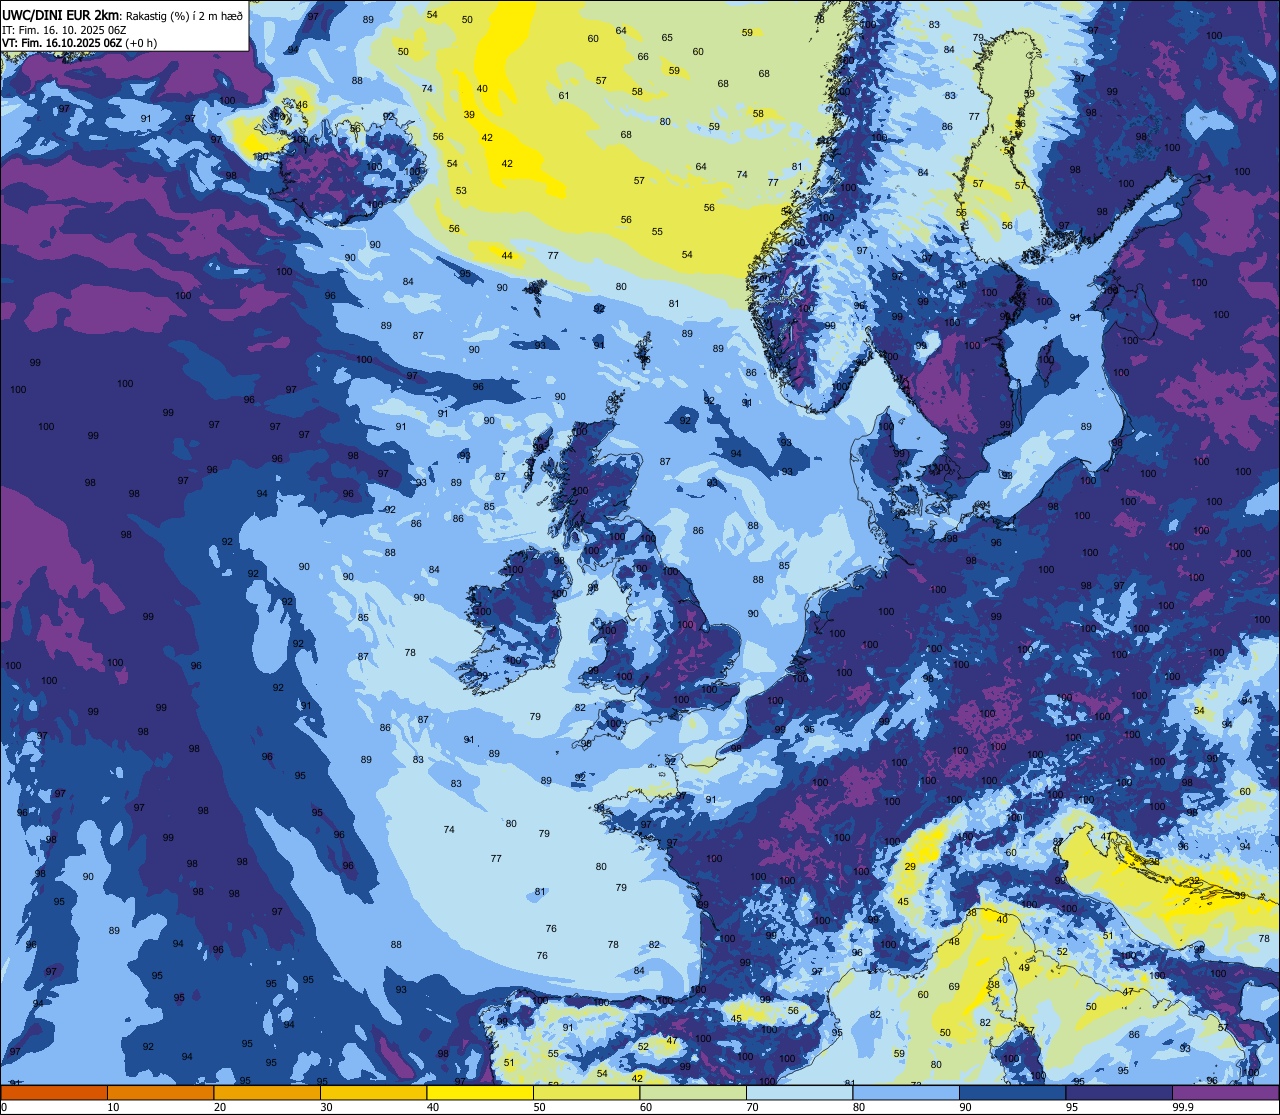Screen dimensions: 1280x1115
Task: Click the navy 95–99.9 legend swatch
Action: tap(1119, 1092)
